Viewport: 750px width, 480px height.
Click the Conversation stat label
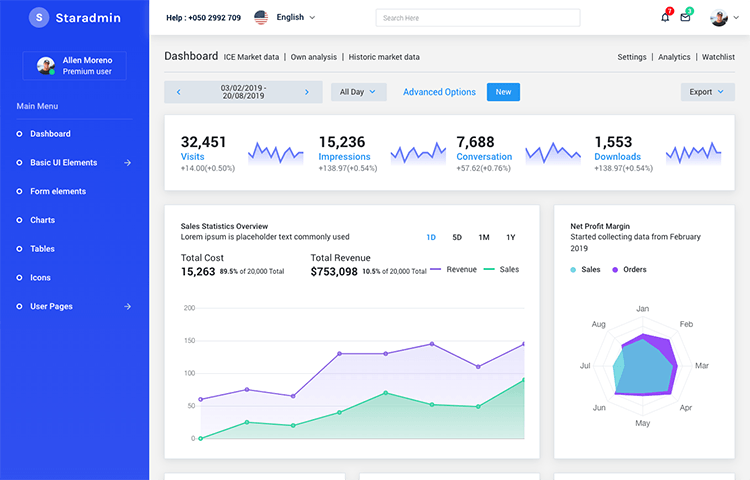click(x=484, y=156)
